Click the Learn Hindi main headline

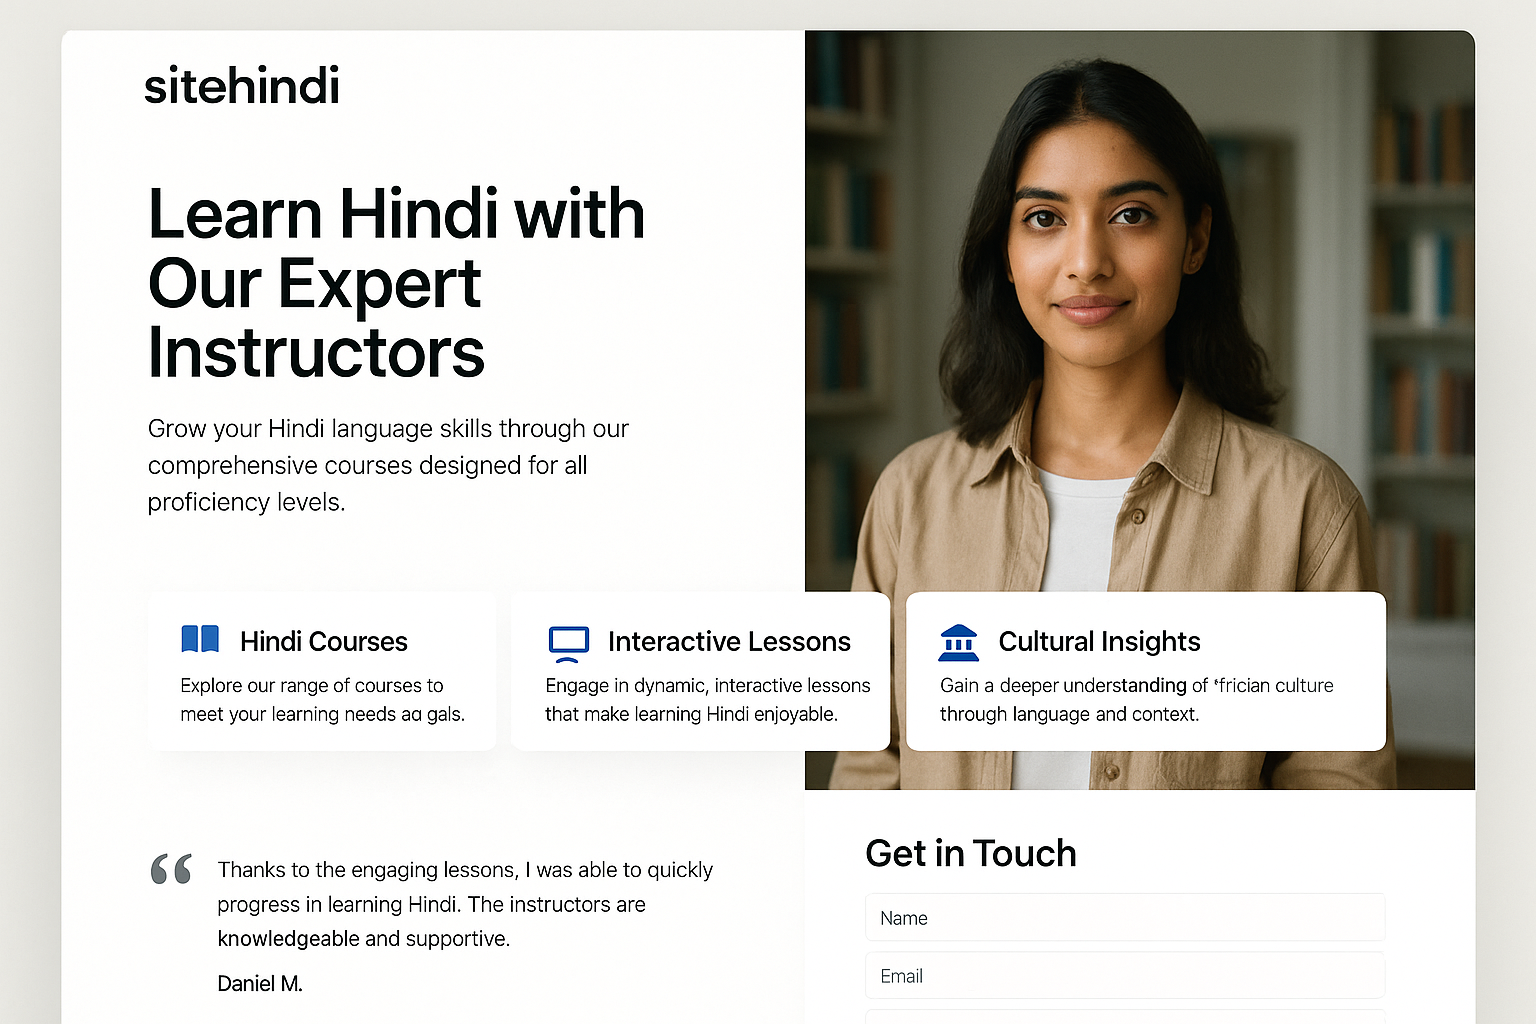(396, 283)
